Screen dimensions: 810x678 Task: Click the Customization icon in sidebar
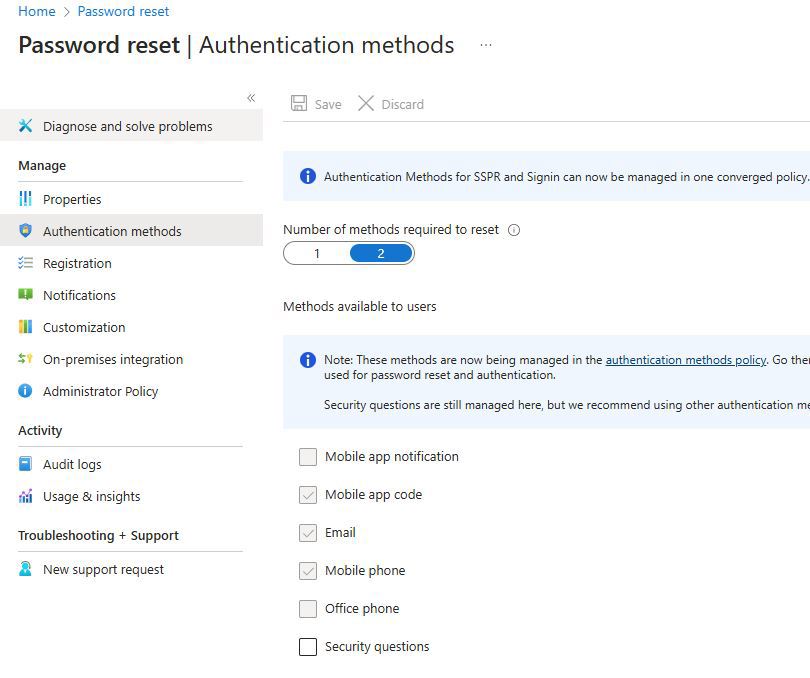[x=24, y=327]
